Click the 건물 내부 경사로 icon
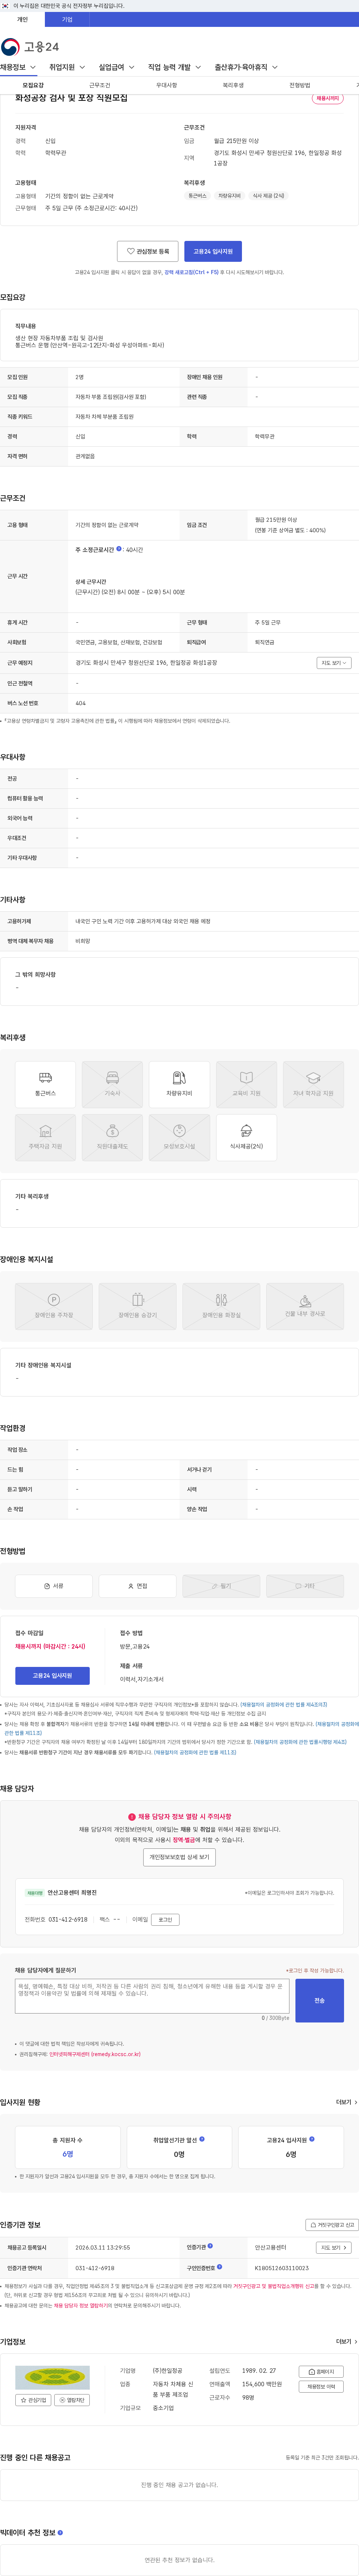 (x=305, y=1307)
